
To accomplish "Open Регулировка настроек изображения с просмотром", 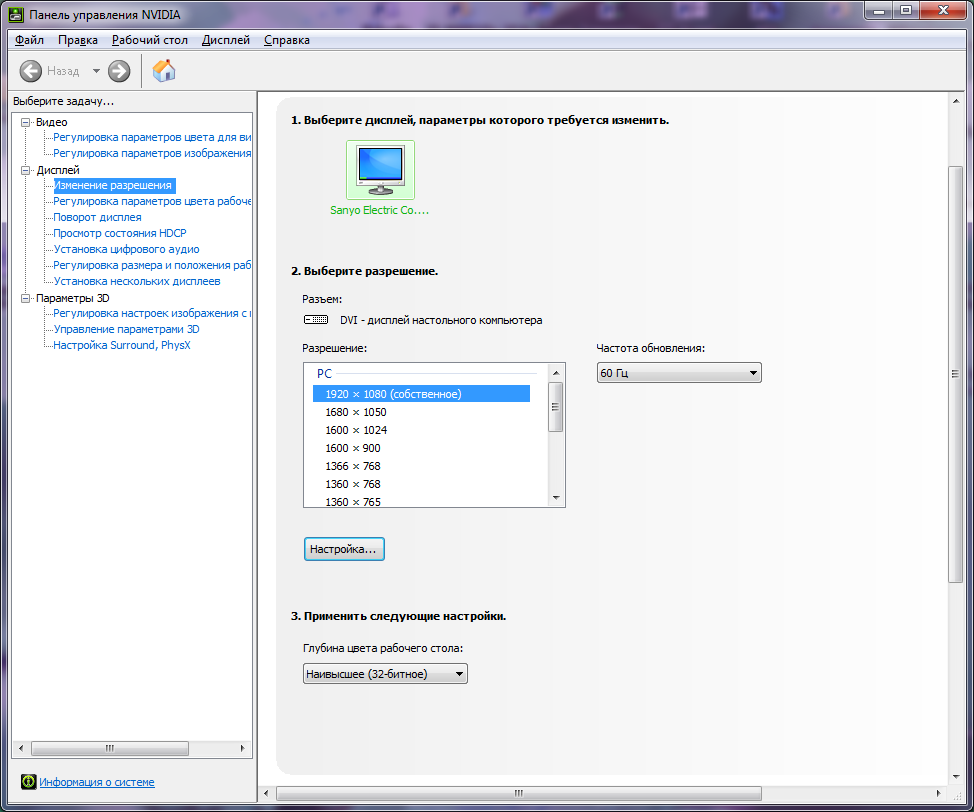I will 152,313.
